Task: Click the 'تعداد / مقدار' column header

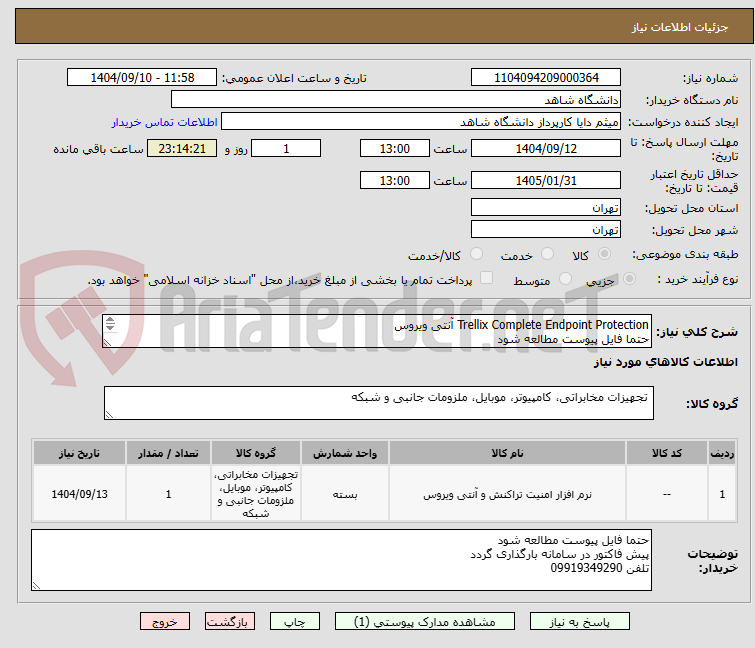Action: click(x=168, y=453)
